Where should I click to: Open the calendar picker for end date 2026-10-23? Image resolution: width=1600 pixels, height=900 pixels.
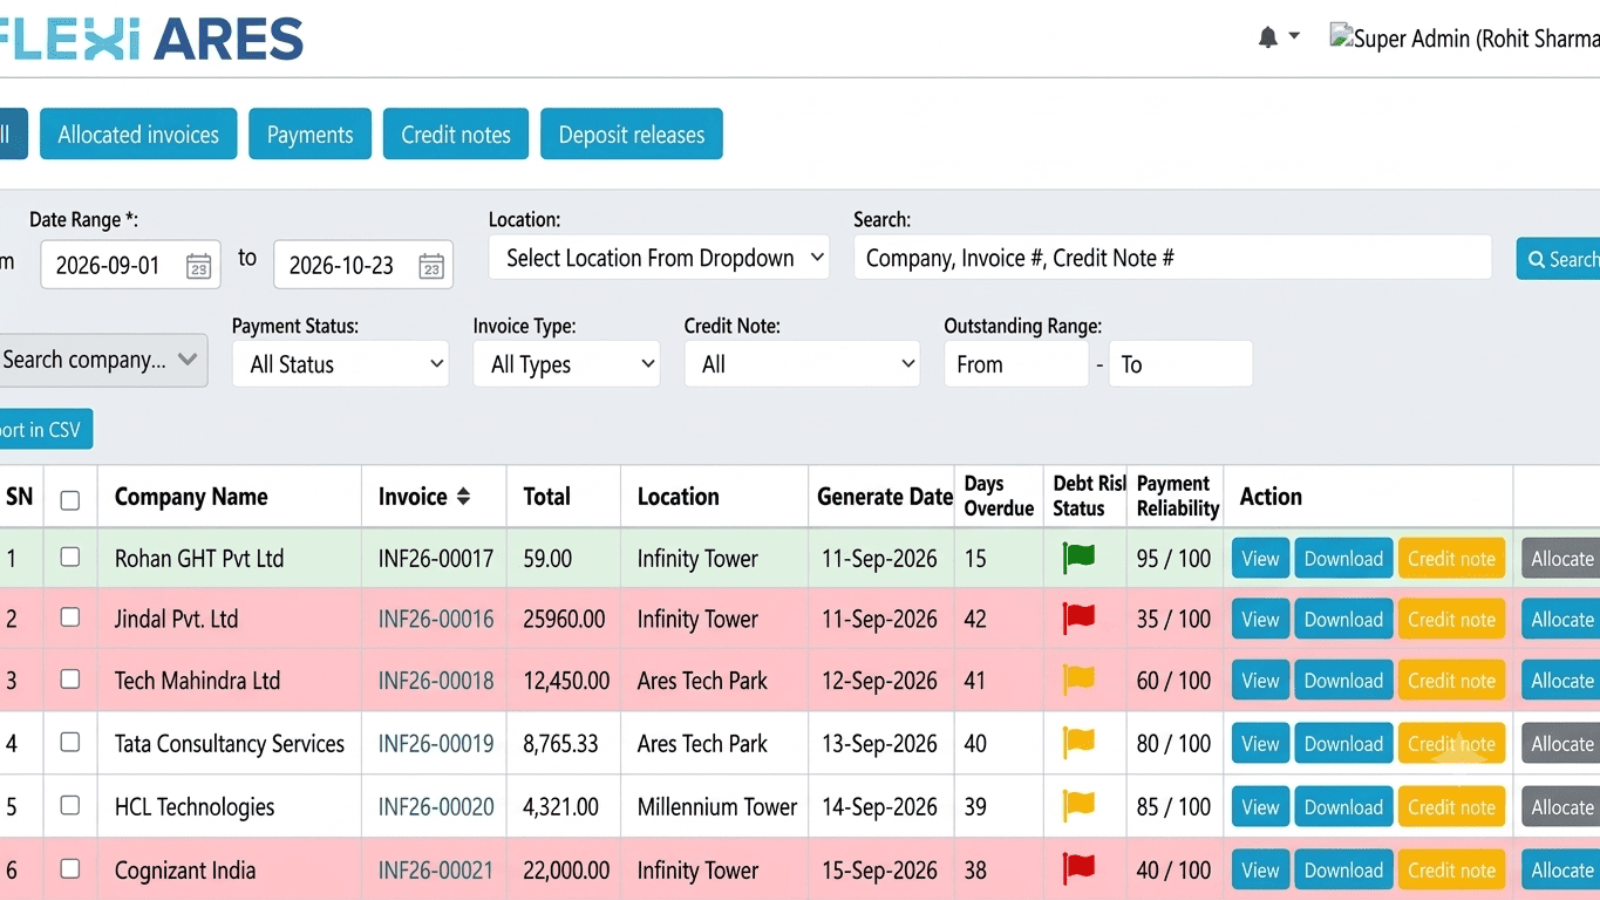(431, 266)
